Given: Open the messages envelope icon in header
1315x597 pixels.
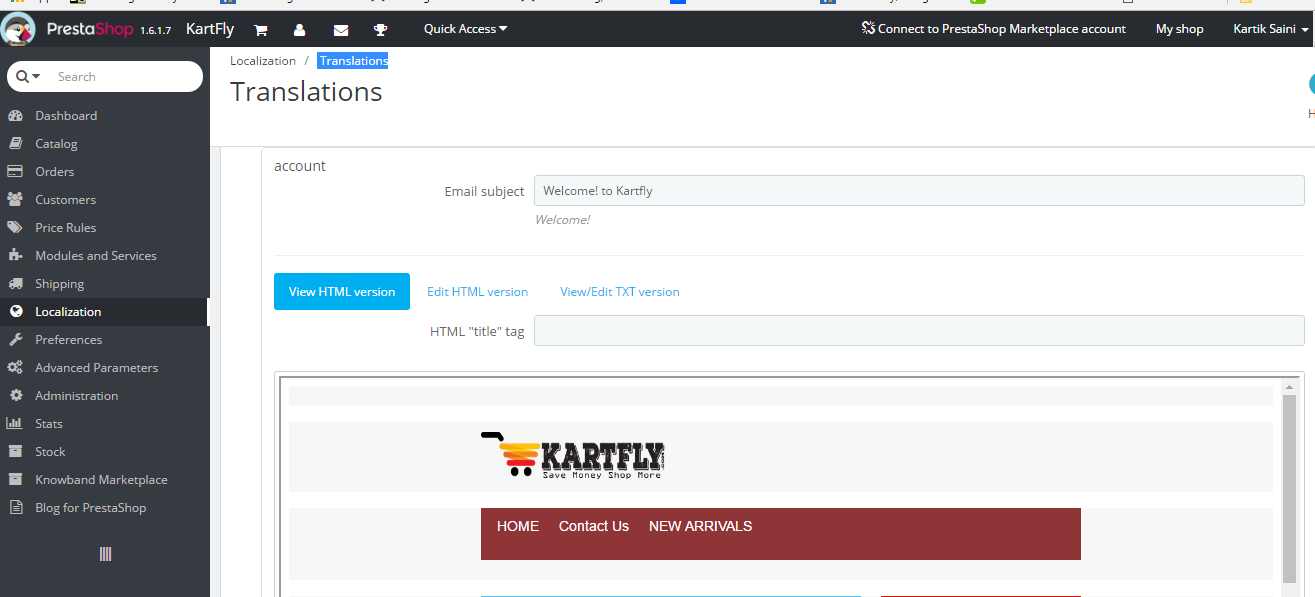Looking at the screenshot, I should pos(341,30).
